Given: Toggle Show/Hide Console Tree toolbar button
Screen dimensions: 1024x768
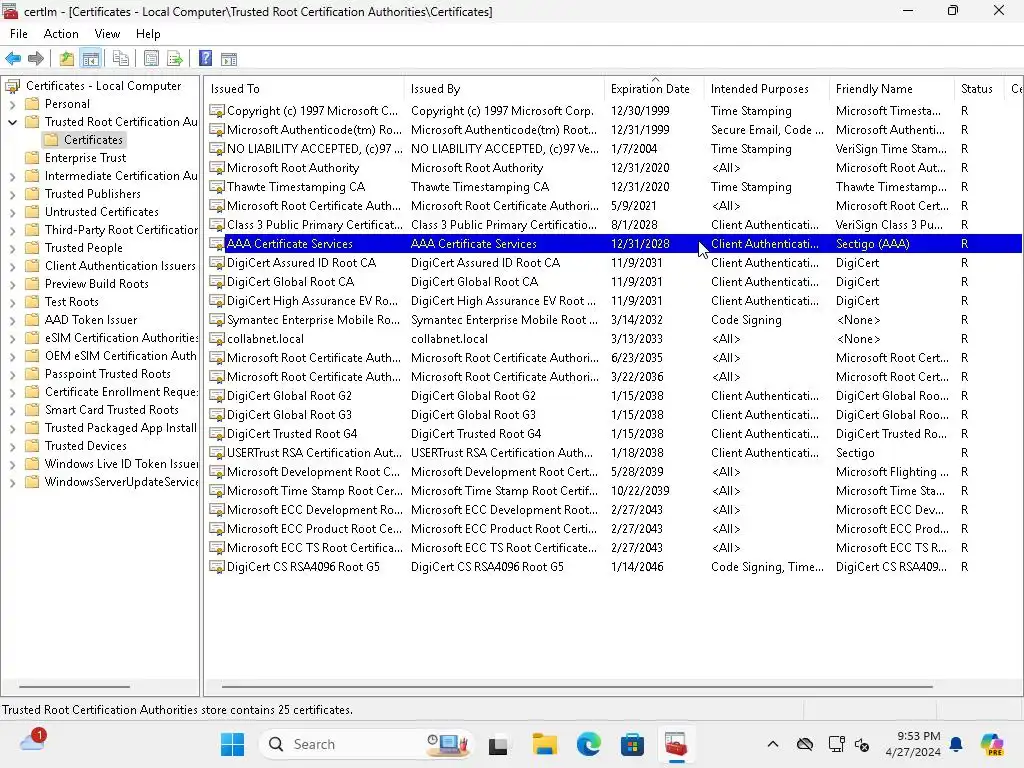Looking at the screenshot, I should (x=91, y=59).
